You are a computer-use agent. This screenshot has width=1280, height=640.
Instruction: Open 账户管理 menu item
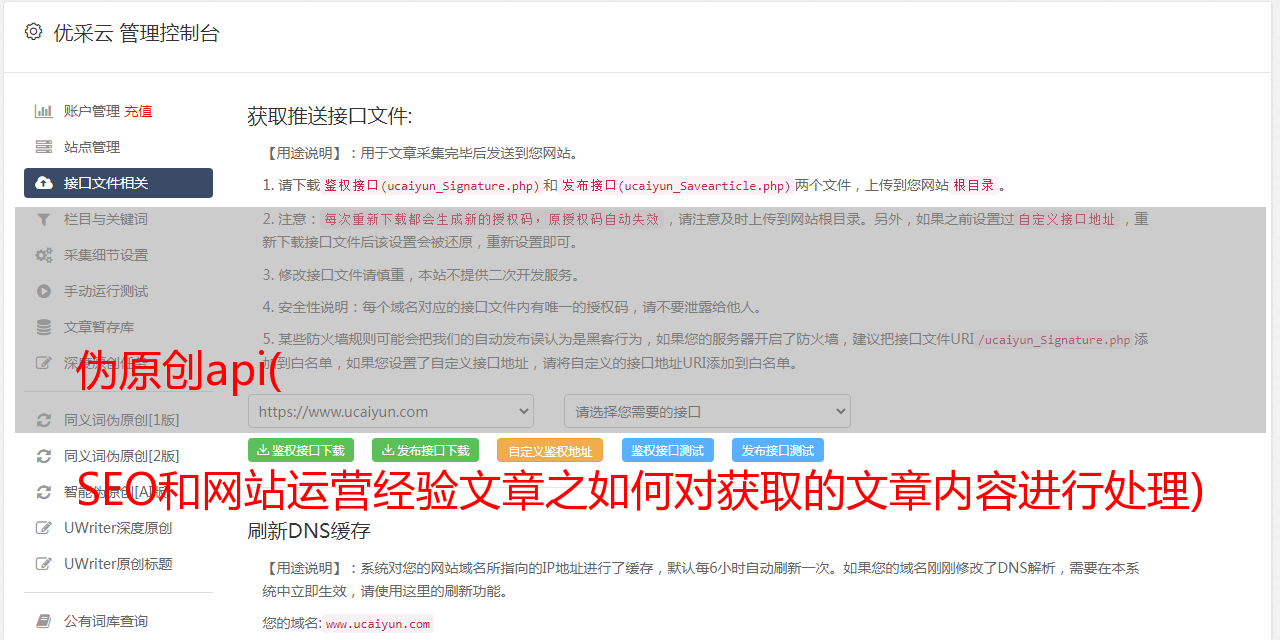92,111
